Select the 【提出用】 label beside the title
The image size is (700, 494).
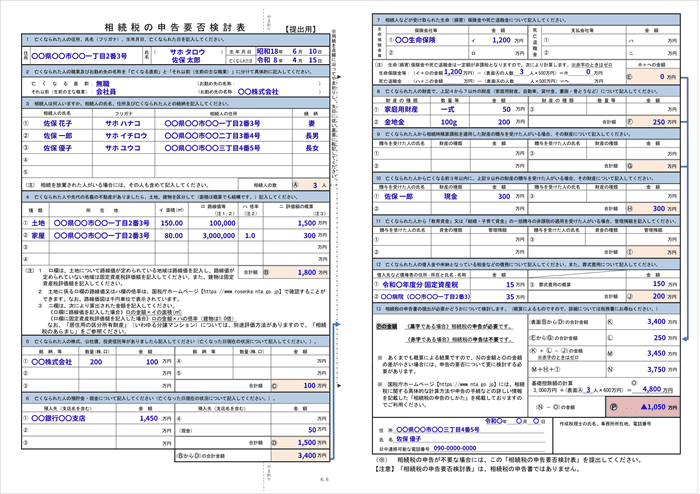click(300, 29)
